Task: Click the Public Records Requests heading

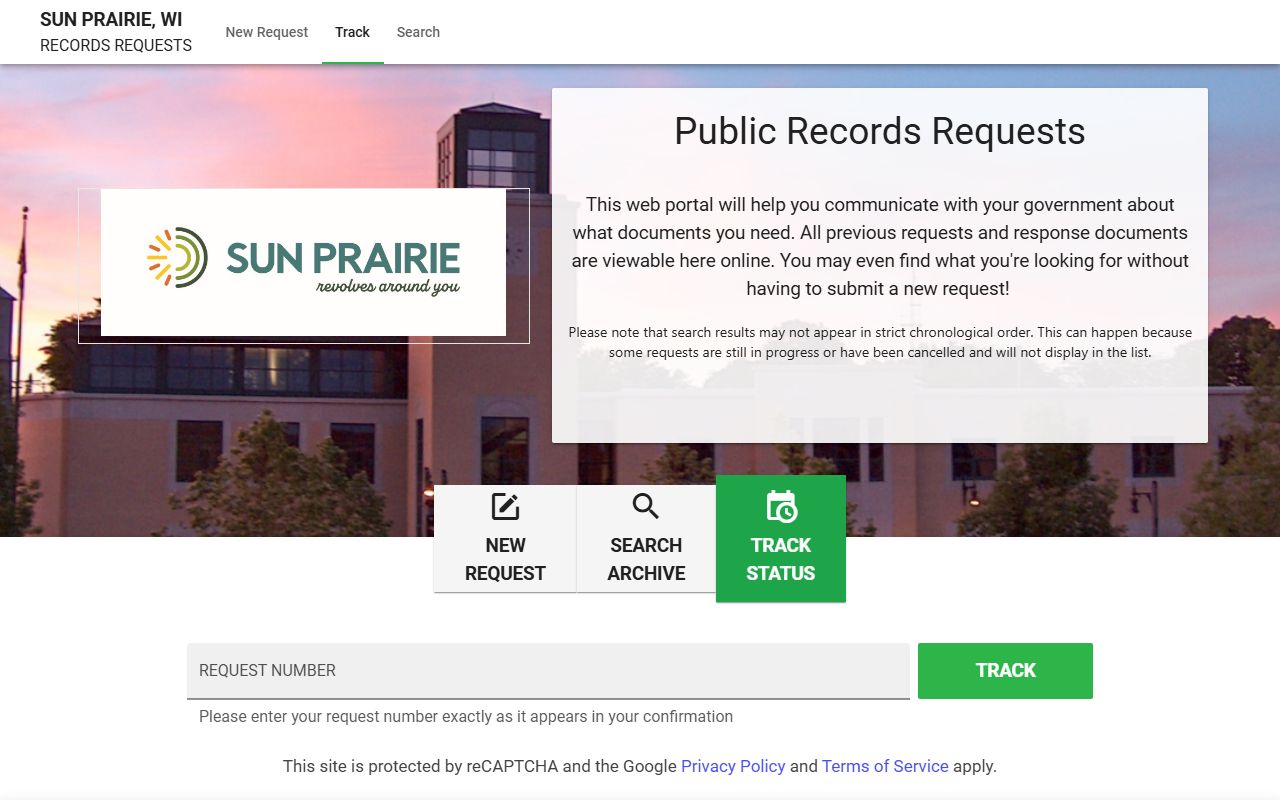Action: [x=880, y=131]
